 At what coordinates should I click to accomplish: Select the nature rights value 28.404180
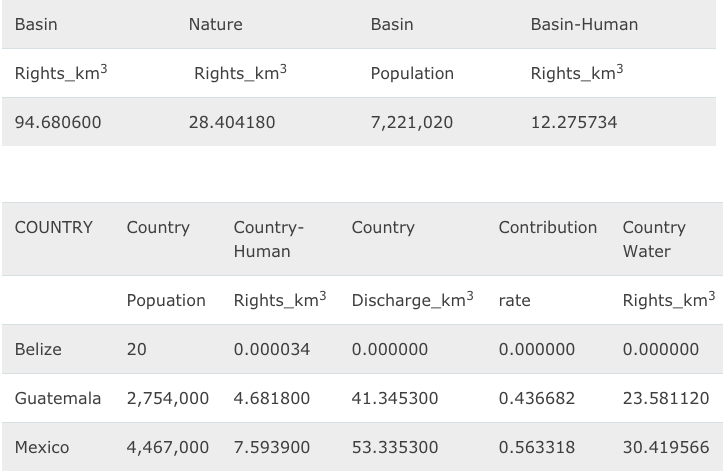(232, 122)
